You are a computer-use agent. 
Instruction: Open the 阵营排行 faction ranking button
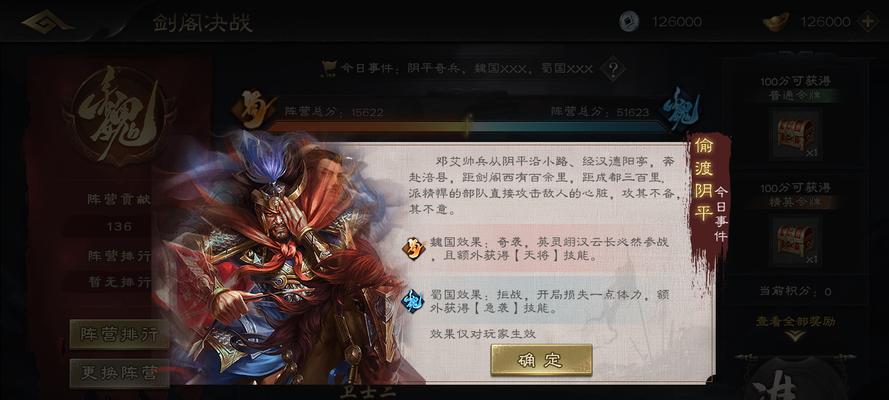pyautogui.click(x=119, y=334)
